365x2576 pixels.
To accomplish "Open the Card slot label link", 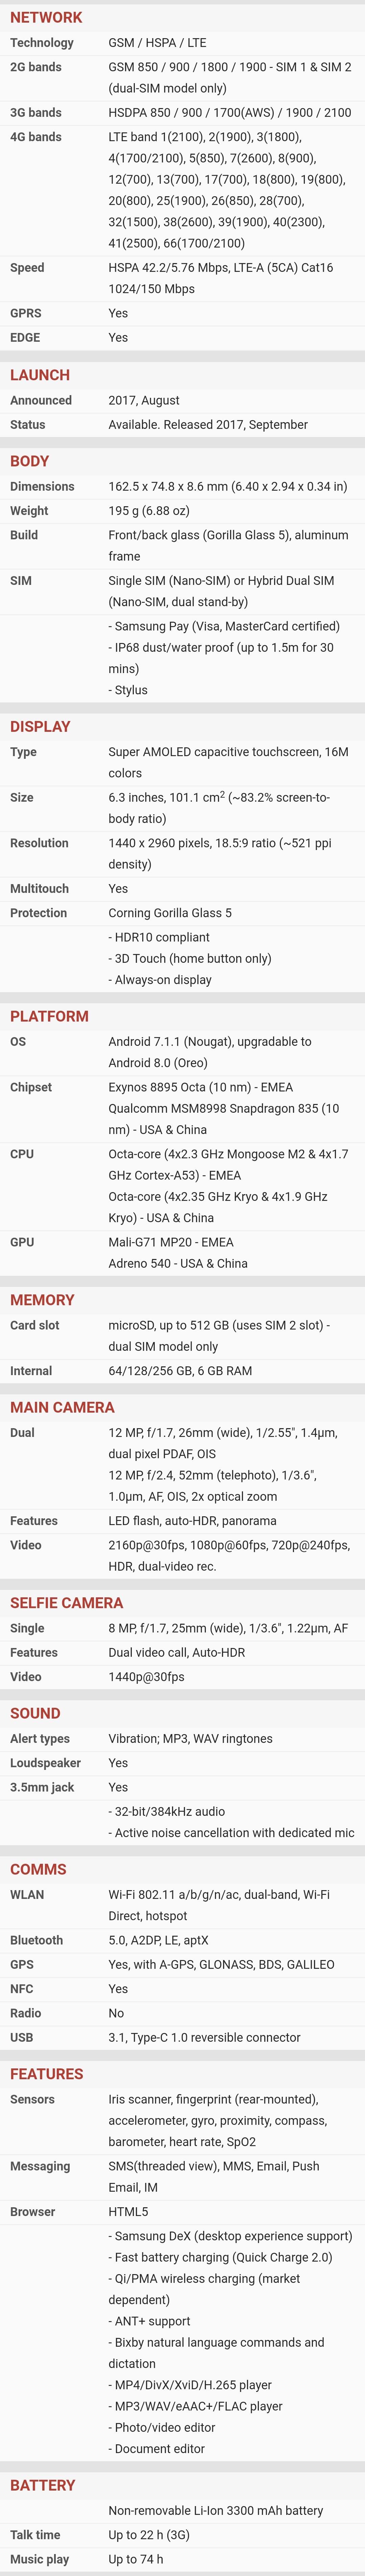I will click(x=35, y=1325).
